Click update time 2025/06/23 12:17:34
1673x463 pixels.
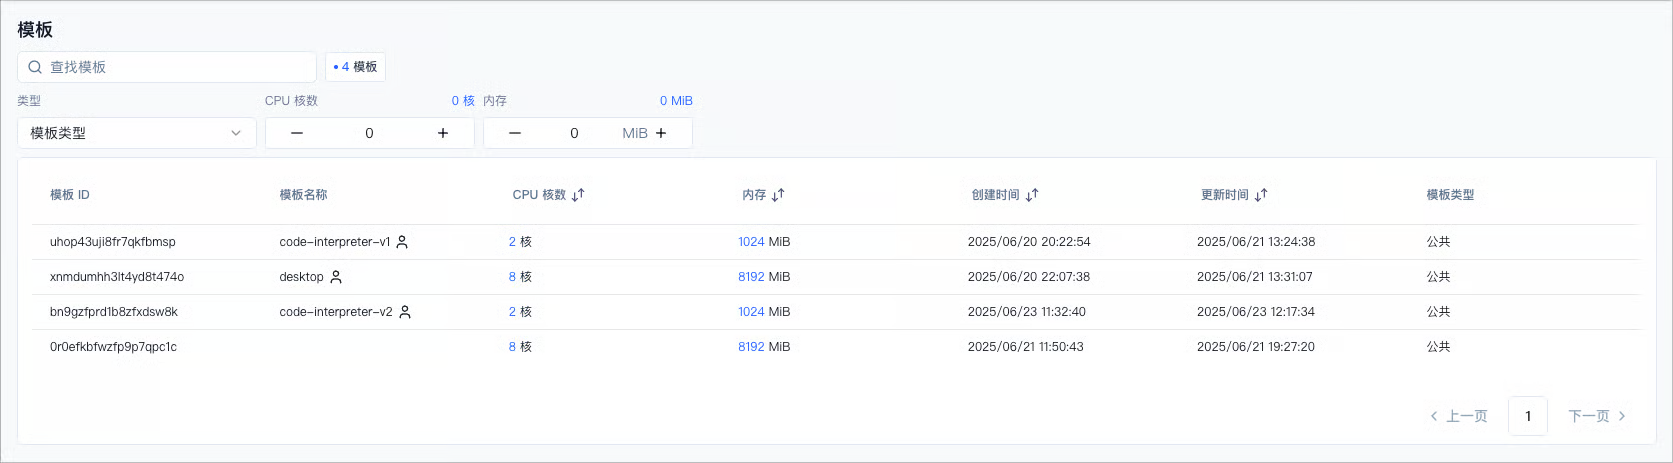tap(1256, 312)
